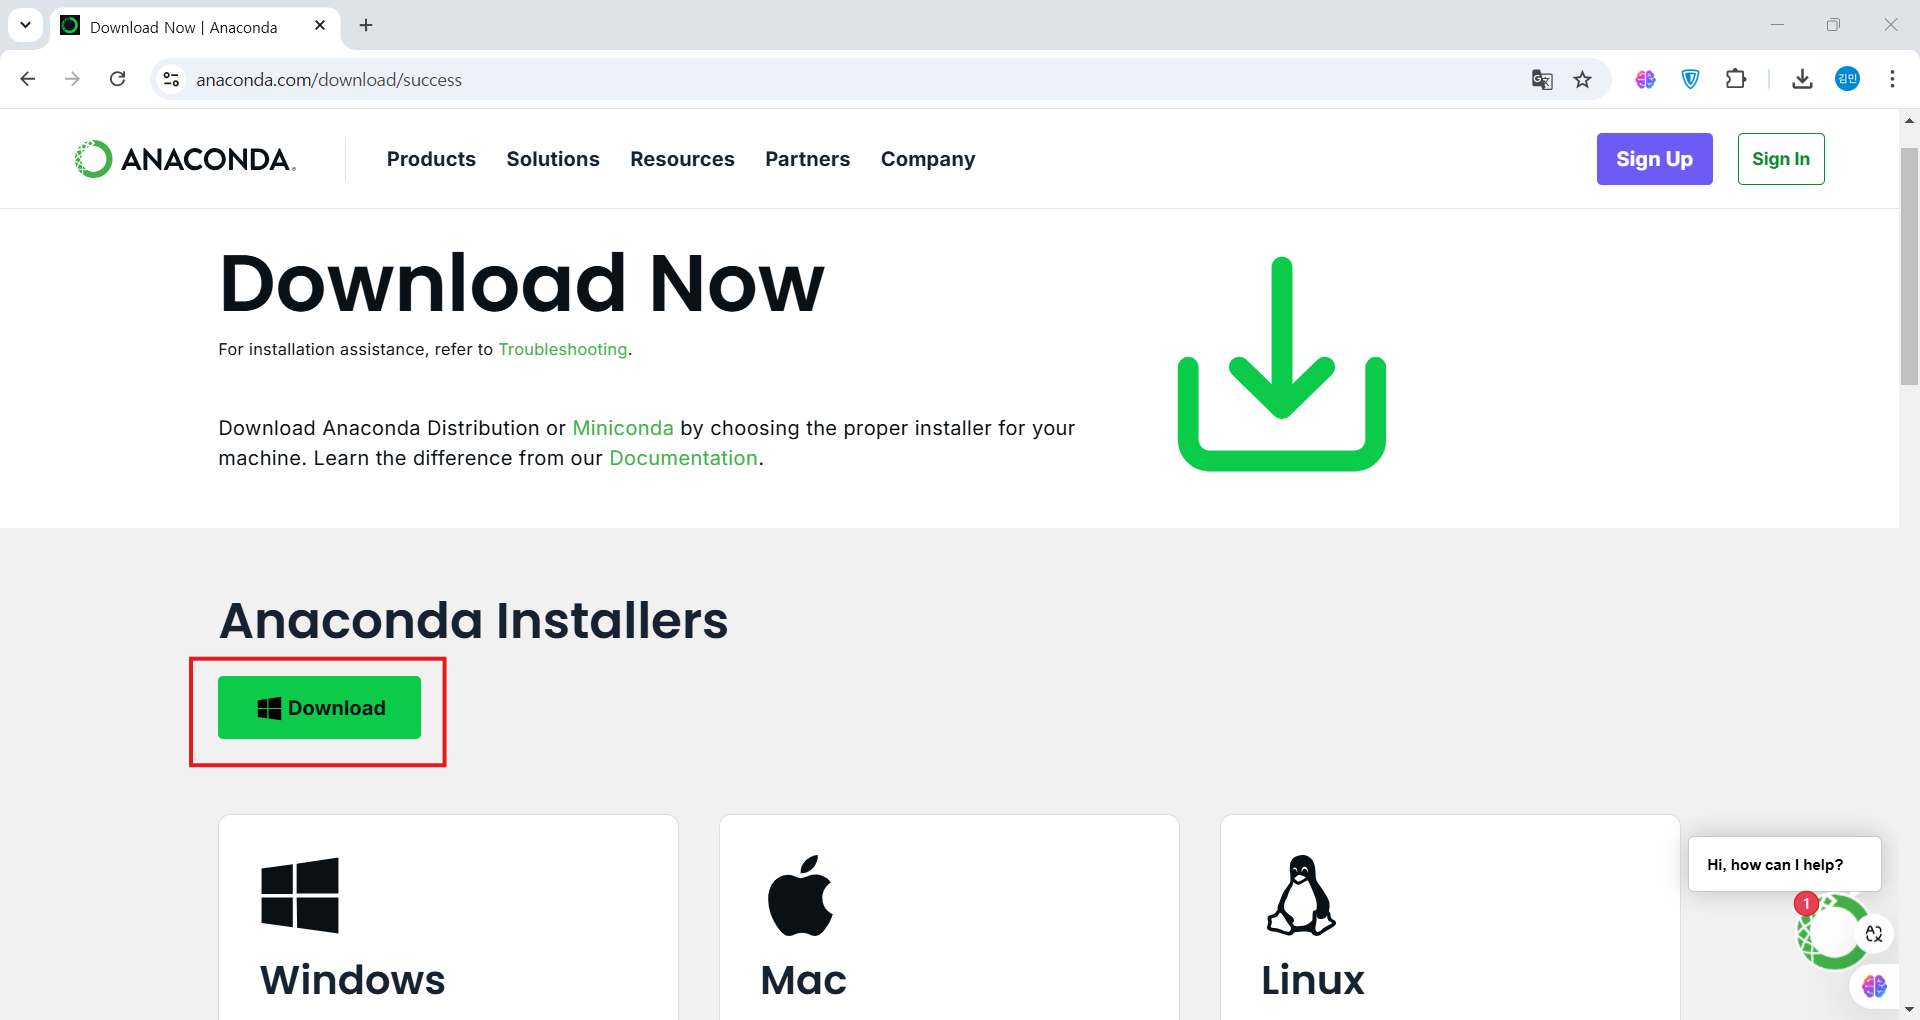This screenshot has height=1020, width=1920.
Task: Open the blue shield extension icon
Action: (x=1691, y=79)
